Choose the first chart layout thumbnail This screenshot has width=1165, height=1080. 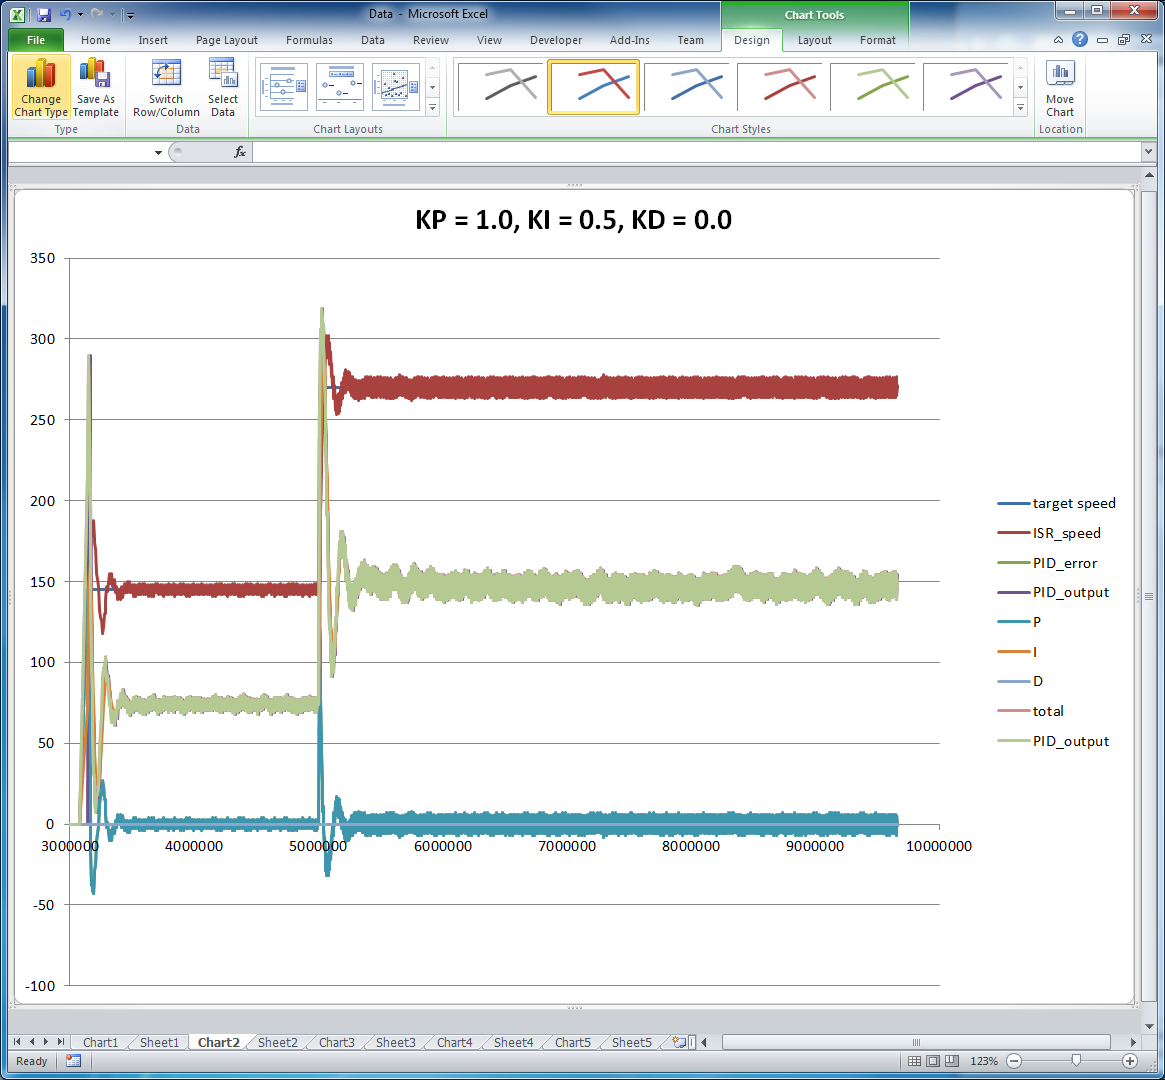(x=284, y=88)
